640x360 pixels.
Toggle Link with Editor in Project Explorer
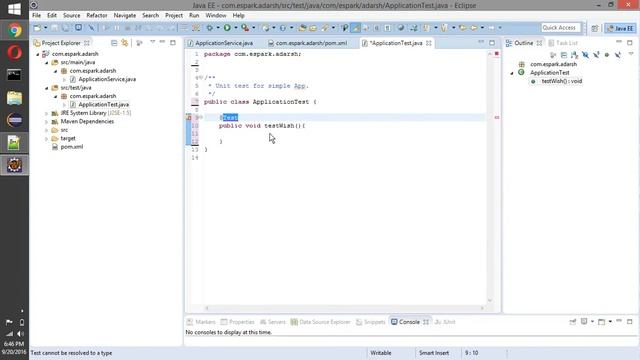pyautogui.click(x=124, y=43)
